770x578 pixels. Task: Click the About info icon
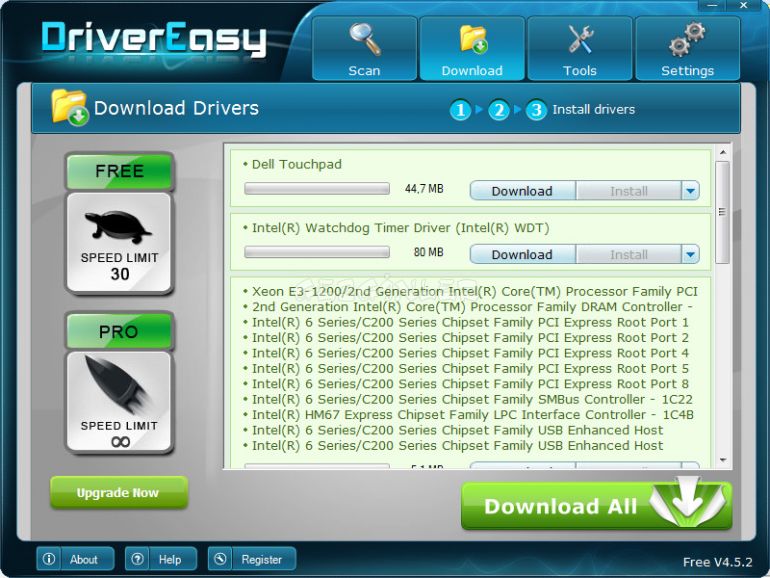pyautogui.click(x=49, y=559)
